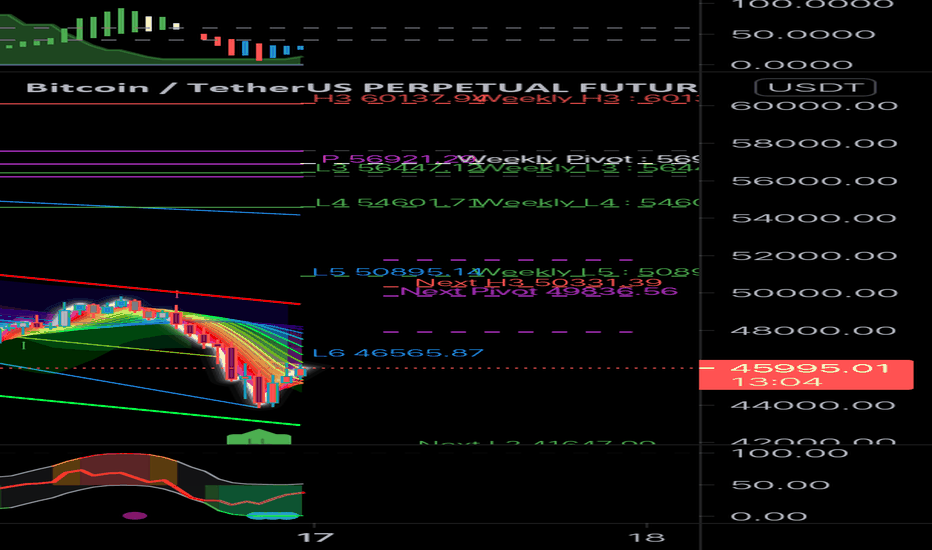Screen dimensions: 932x550
Task: Click the 60000.00 price axis label
Action: point(814,106)
